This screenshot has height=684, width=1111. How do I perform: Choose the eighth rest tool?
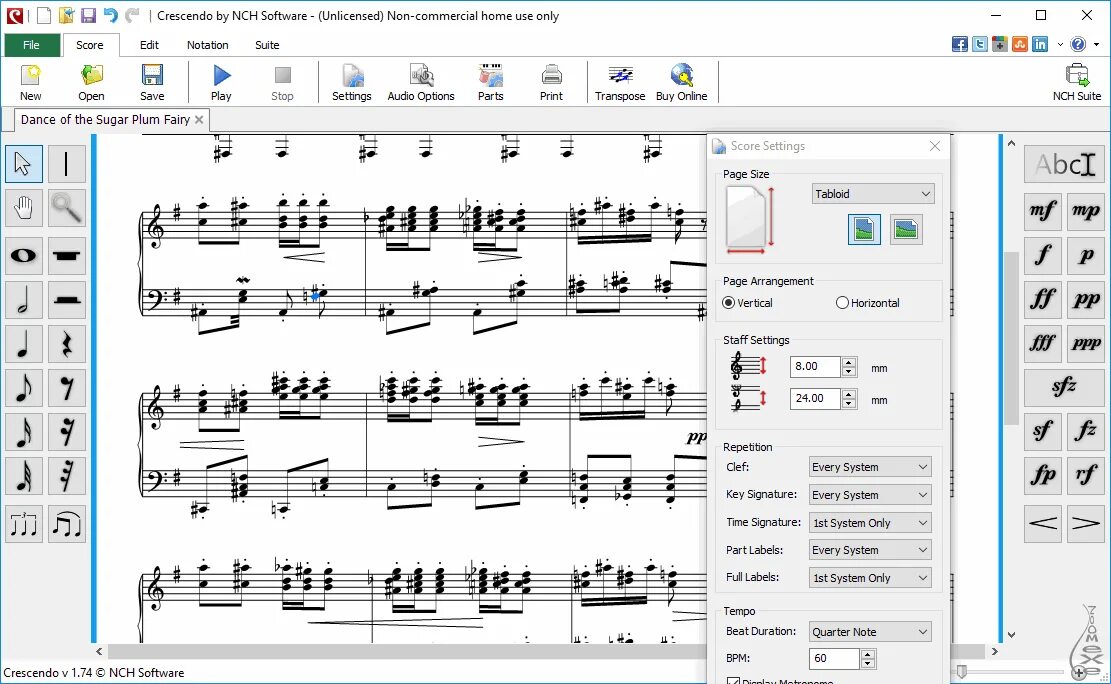[x=67, y=388]
